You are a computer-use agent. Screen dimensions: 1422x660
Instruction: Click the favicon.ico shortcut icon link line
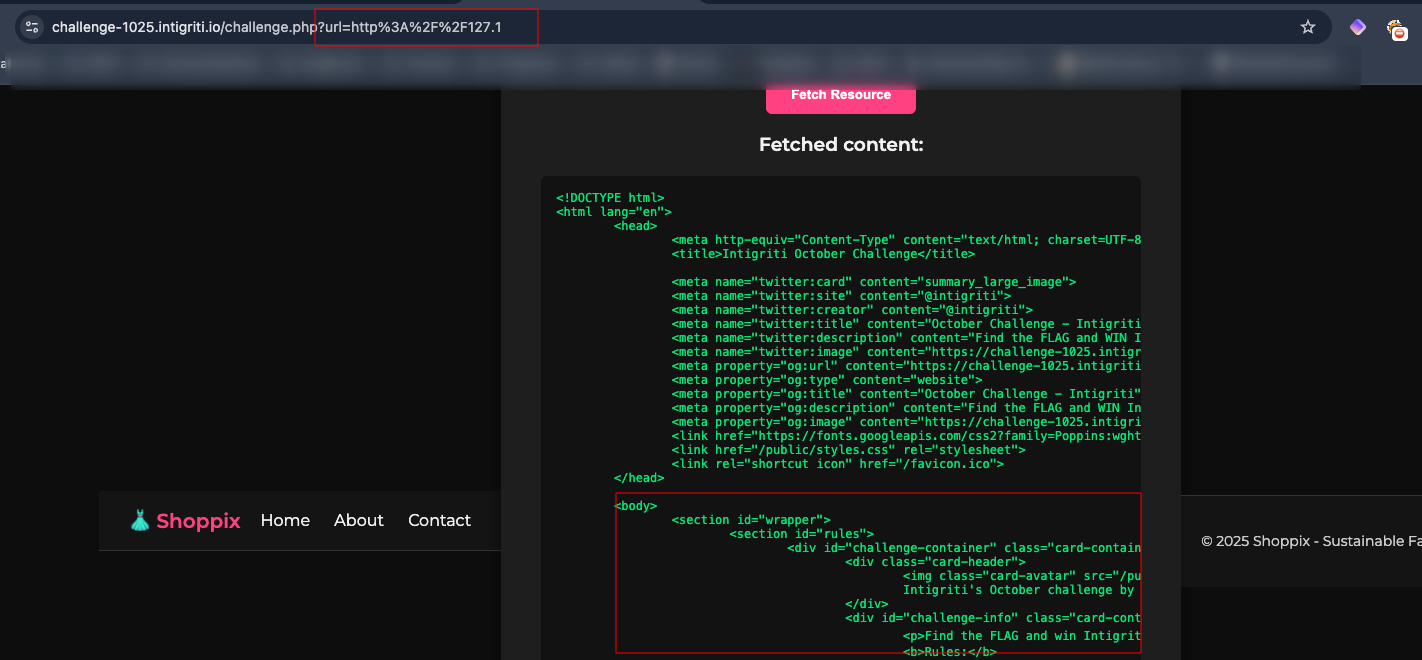[837, 464]
